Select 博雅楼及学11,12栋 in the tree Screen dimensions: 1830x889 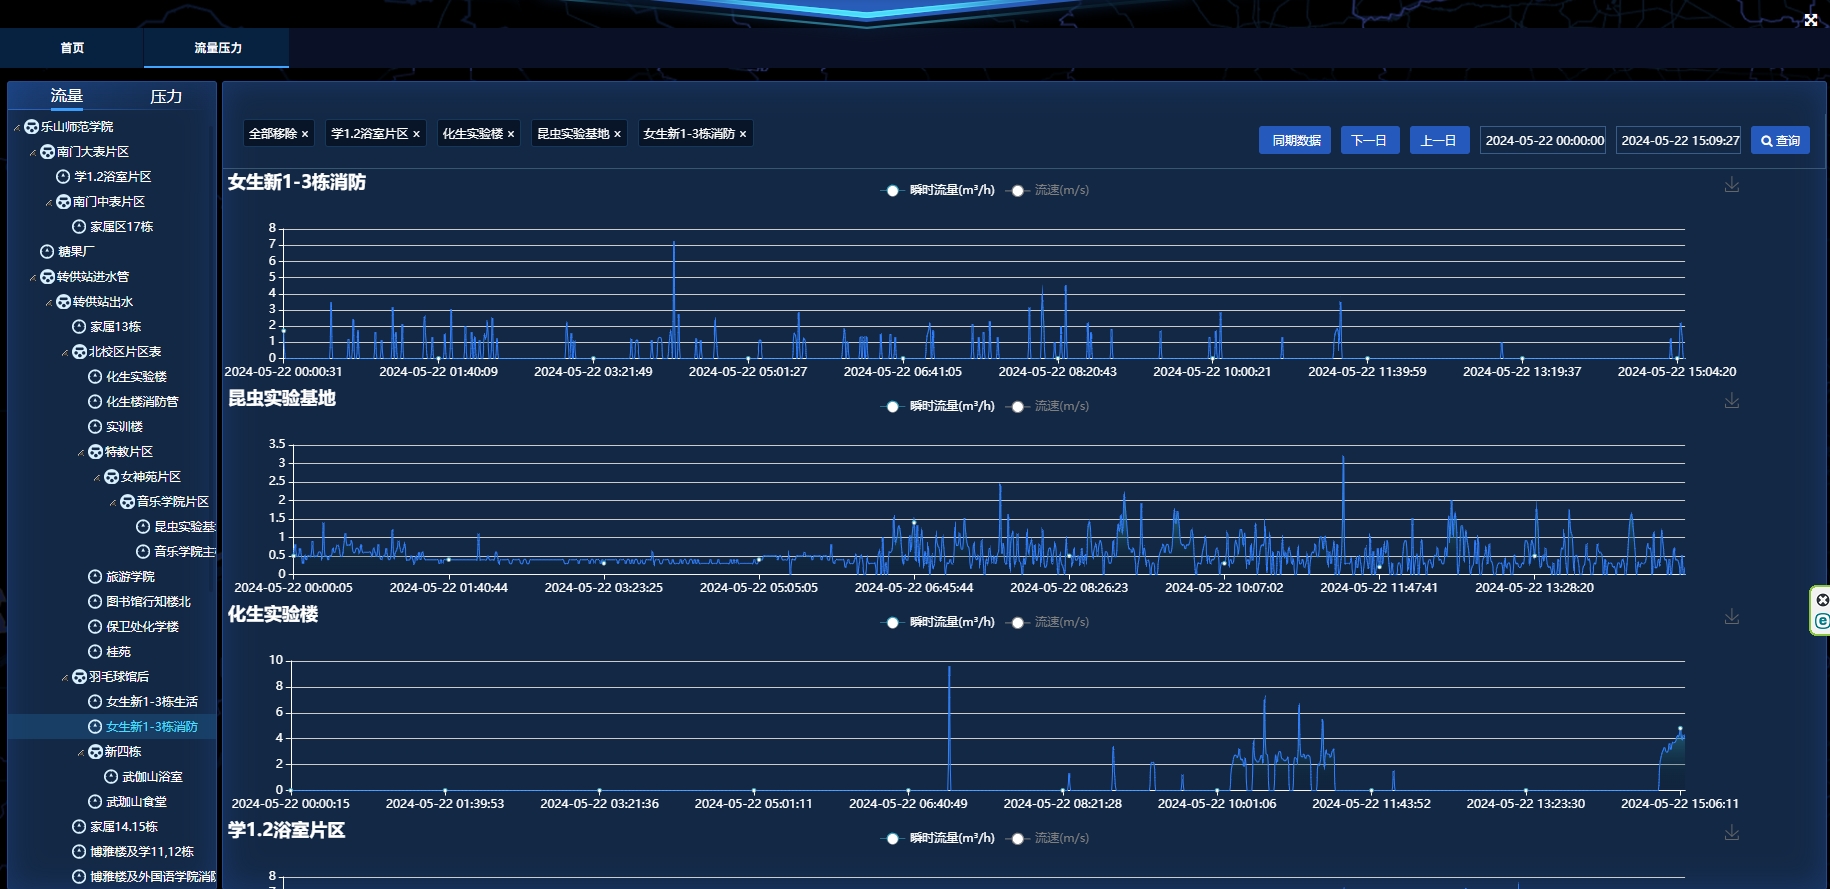[142, 852]
